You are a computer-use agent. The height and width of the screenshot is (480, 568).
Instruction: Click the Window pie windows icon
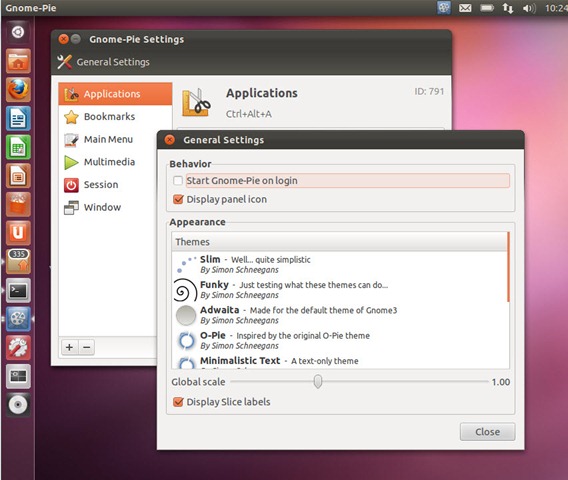[x=71, y=208]
